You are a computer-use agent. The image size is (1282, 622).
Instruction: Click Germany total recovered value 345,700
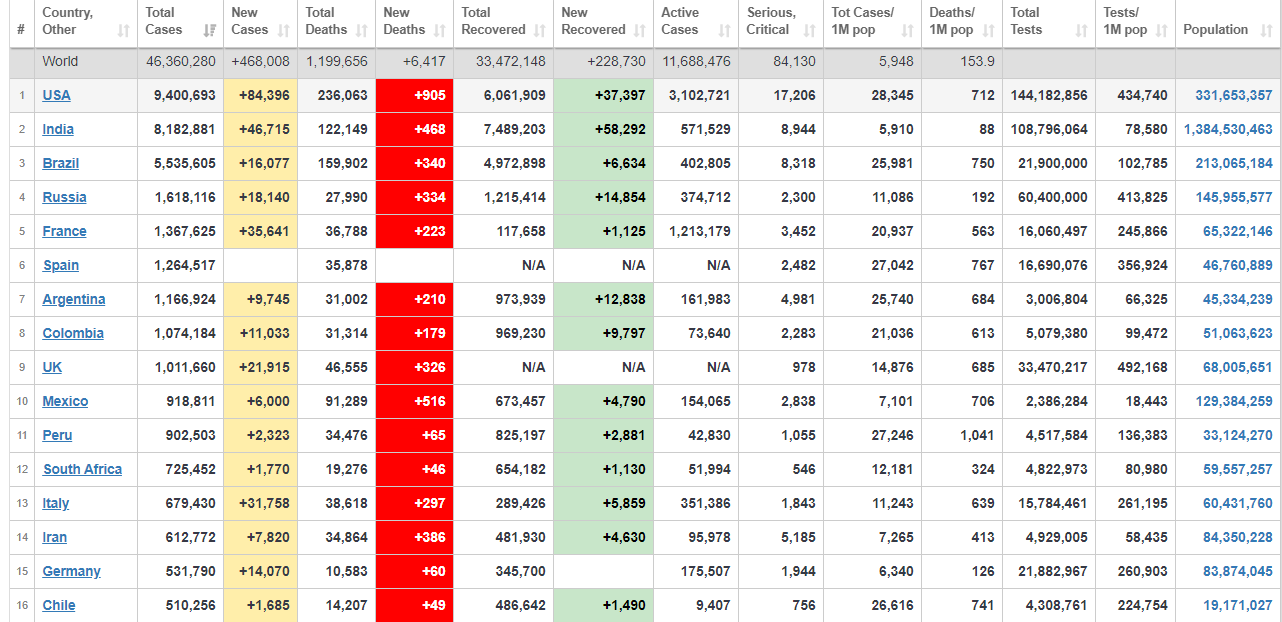click(x=521, y=571)
